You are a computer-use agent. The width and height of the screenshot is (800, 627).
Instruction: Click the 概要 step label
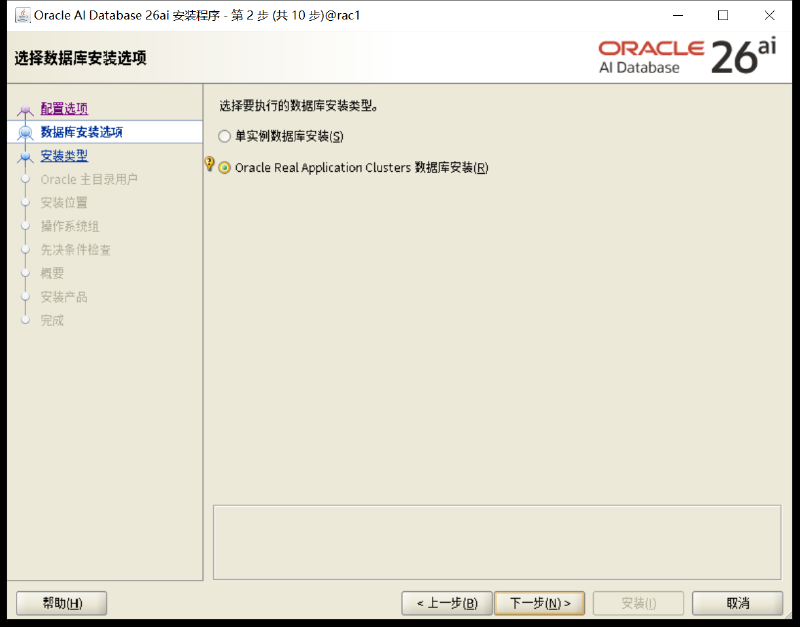click(52, 273)
